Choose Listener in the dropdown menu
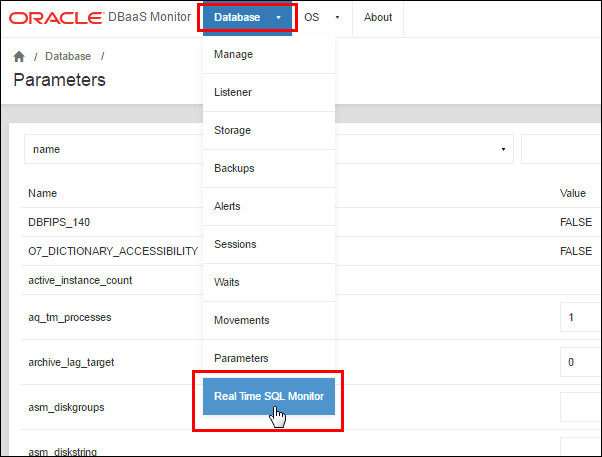Image resolution: width=602 pixels, height=457 pixels. pos(269,92)
